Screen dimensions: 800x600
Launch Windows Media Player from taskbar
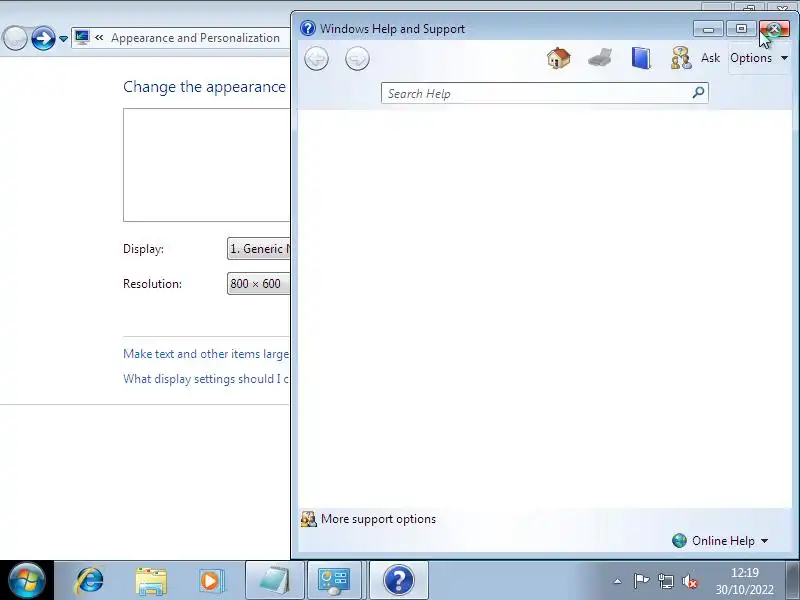pyautogui.click(x=211, y=581)
